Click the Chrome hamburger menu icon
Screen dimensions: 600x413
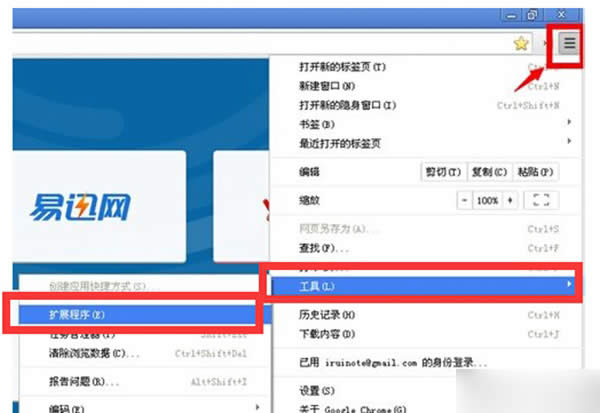pos(569,43)
